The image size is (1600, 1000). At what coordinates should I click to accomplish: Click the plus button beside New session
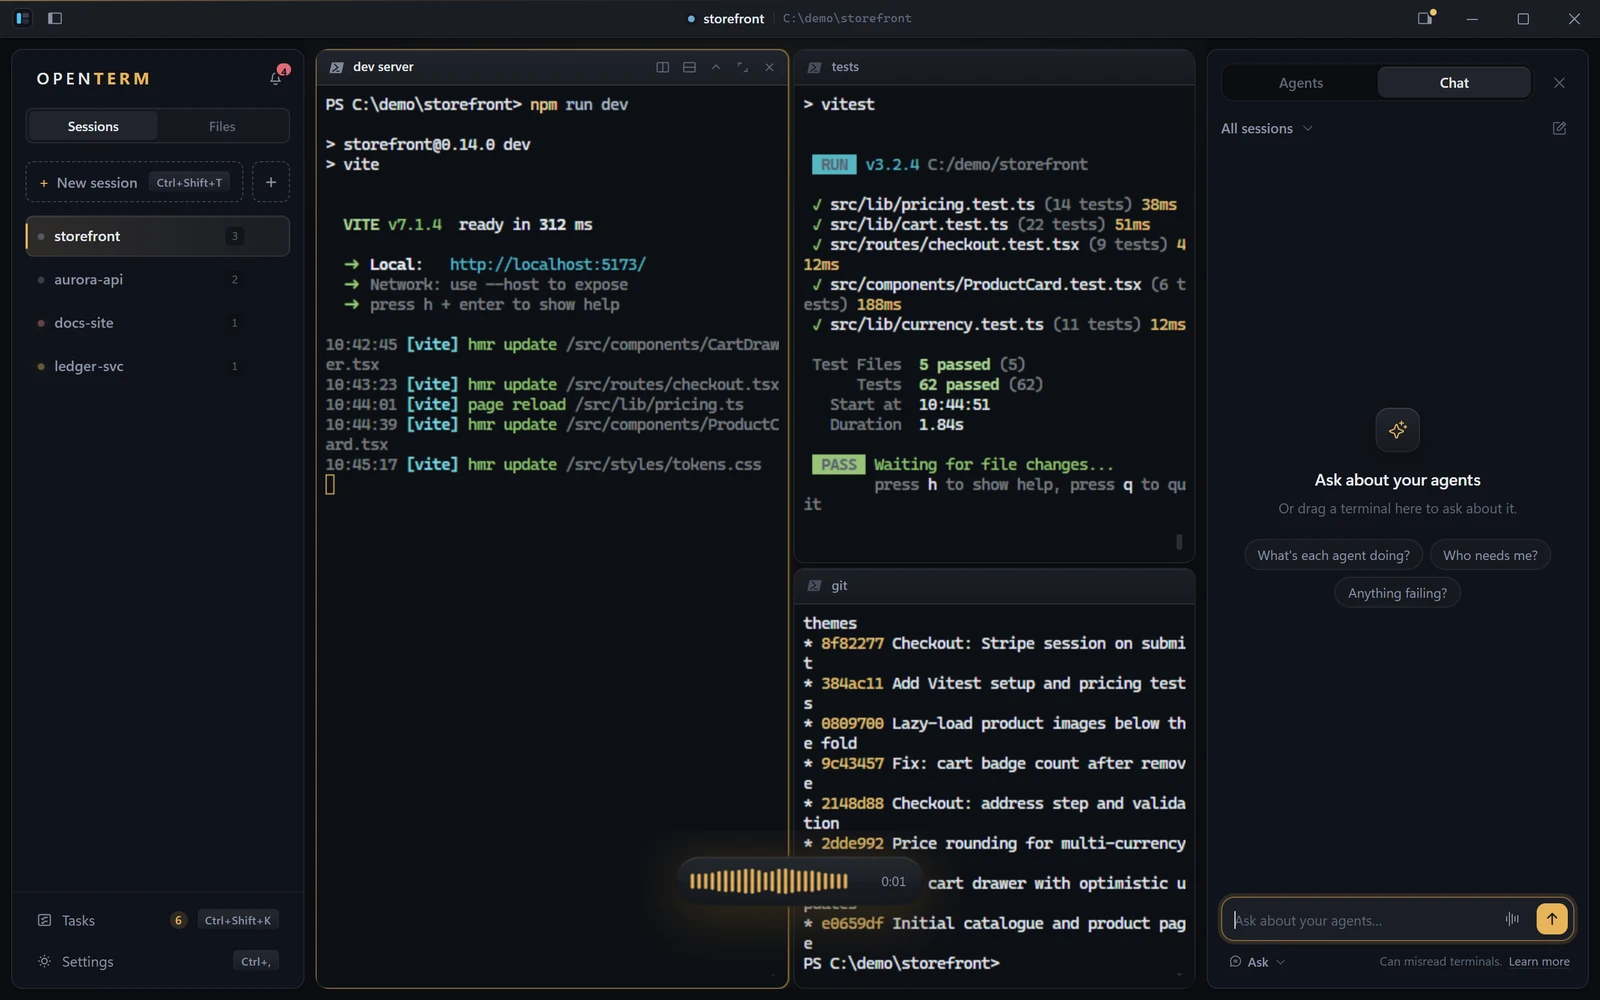[271, 182]
